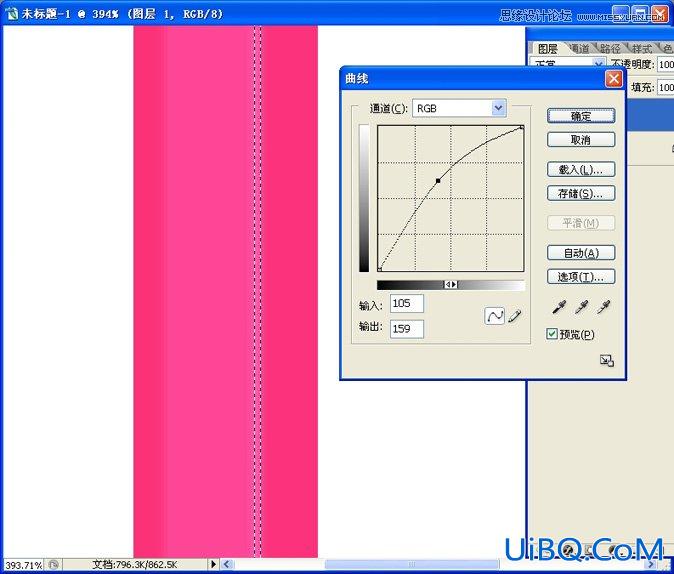Click the enlarge curve grid icon
The height and width of the screenshot is (574, 674).
[607, 360]
